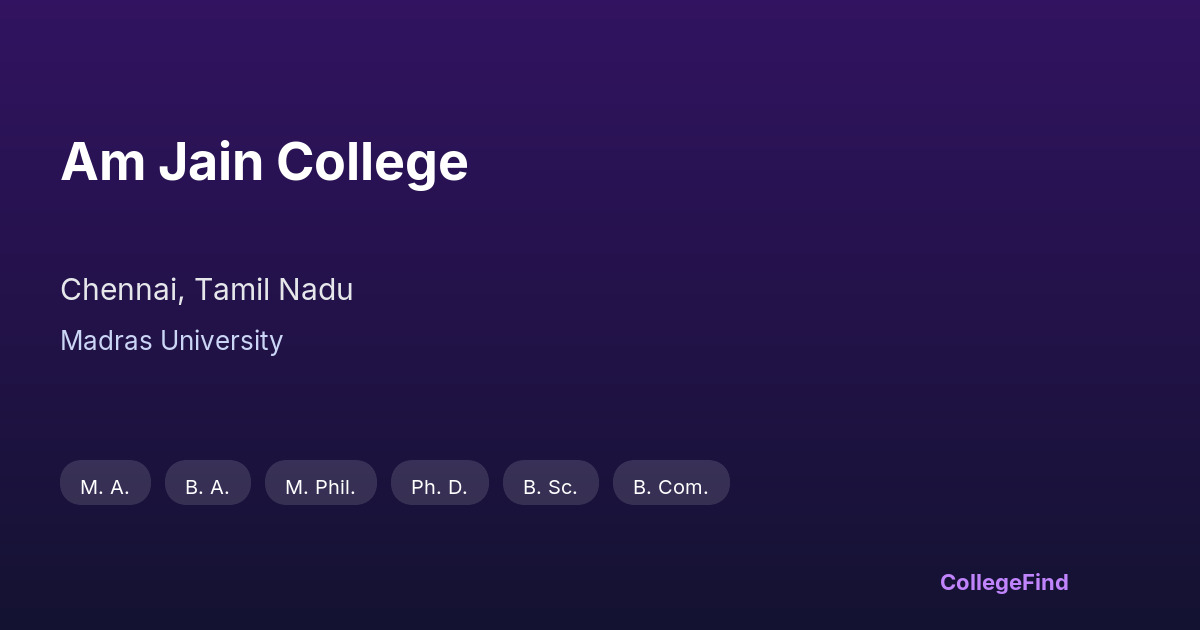Open the CollegeFind brand logo
The height and width of the screenshot is (630, 1200).
tap(1003, 582)
